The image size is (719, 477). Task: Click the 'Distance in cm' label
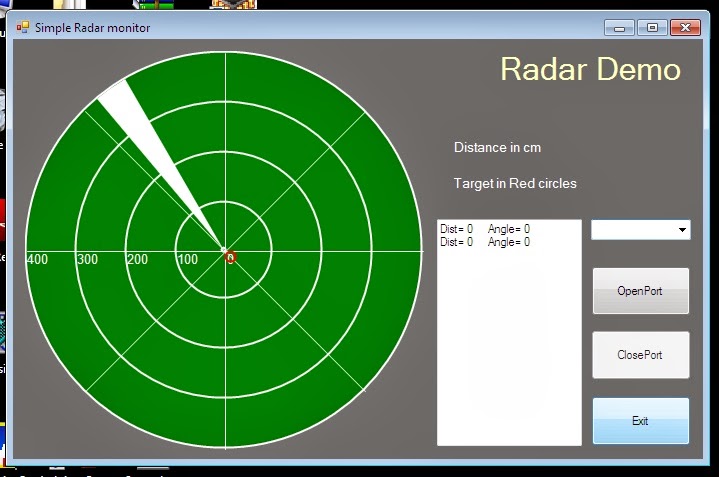(498, 148)
